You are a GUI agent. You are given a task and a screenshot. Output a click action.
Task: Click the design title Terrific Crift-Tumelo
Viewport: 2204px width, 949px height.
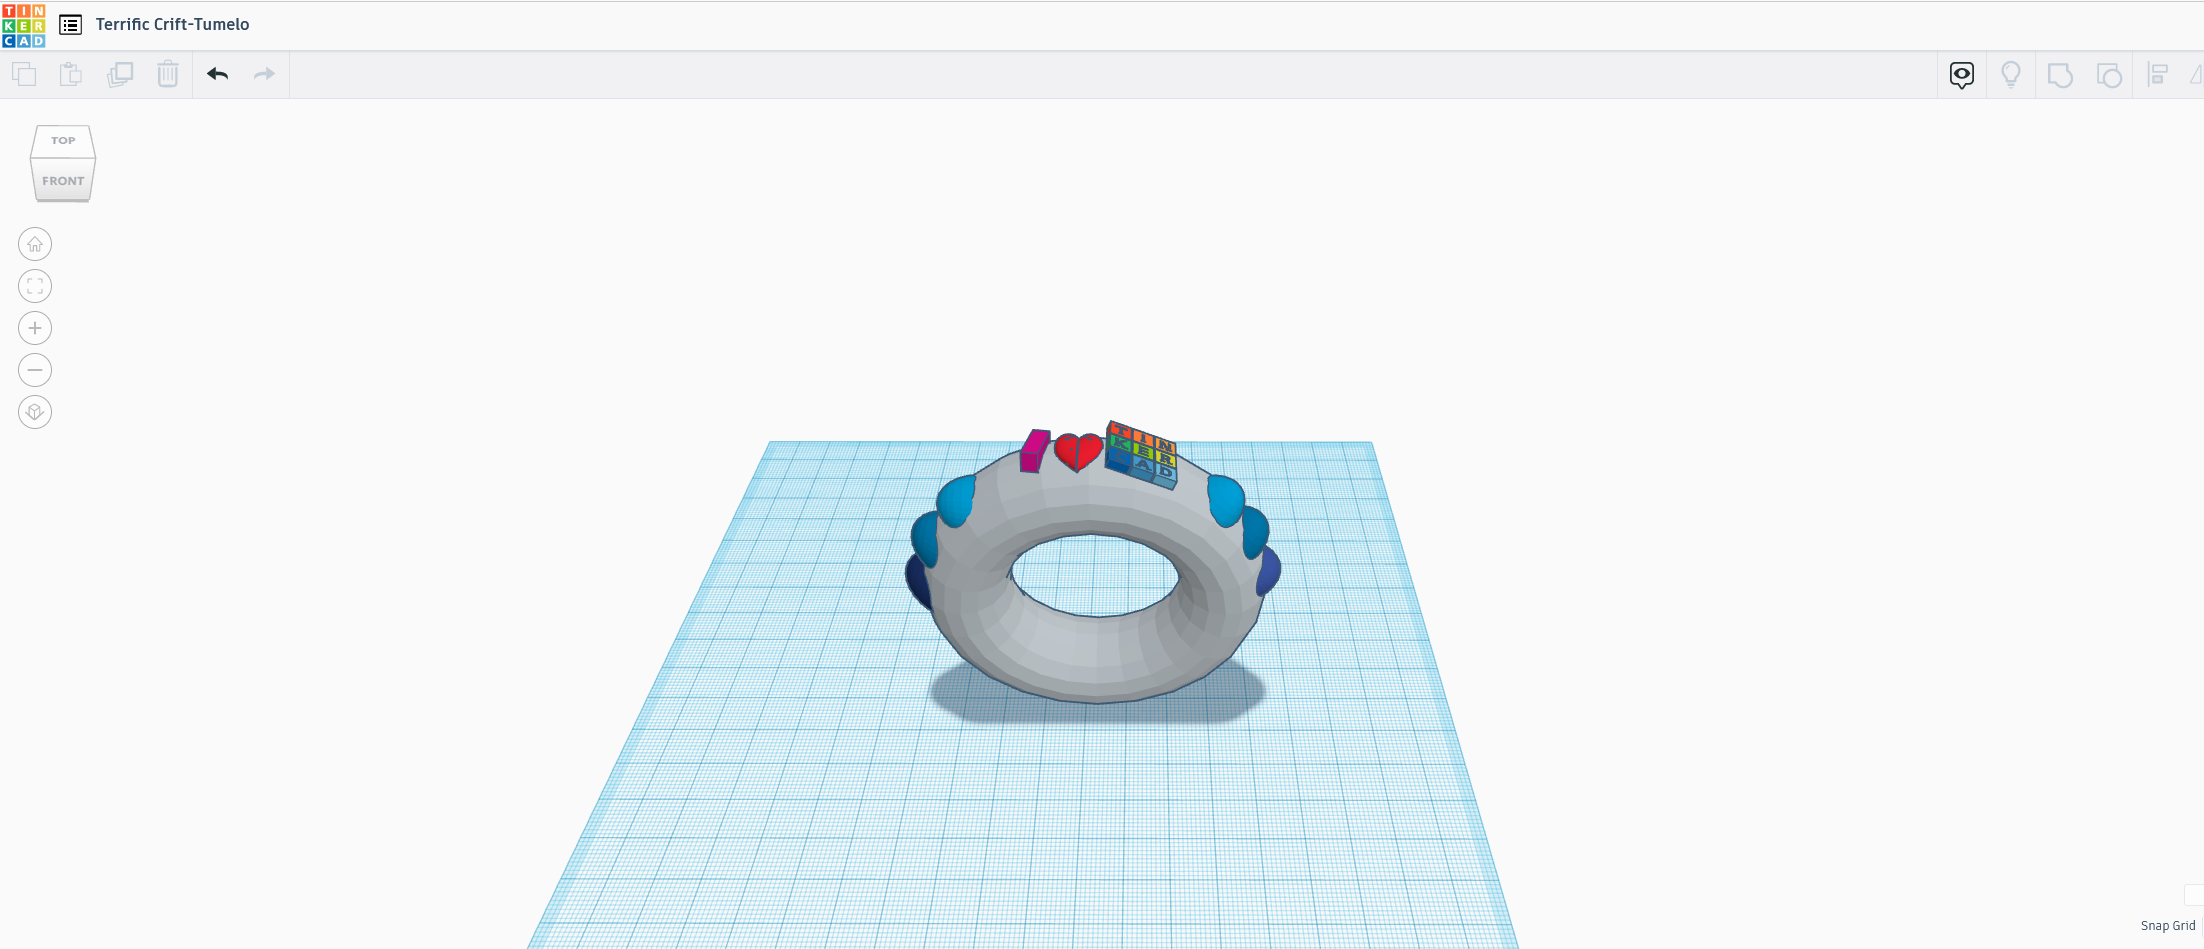[x=172, y=24]
